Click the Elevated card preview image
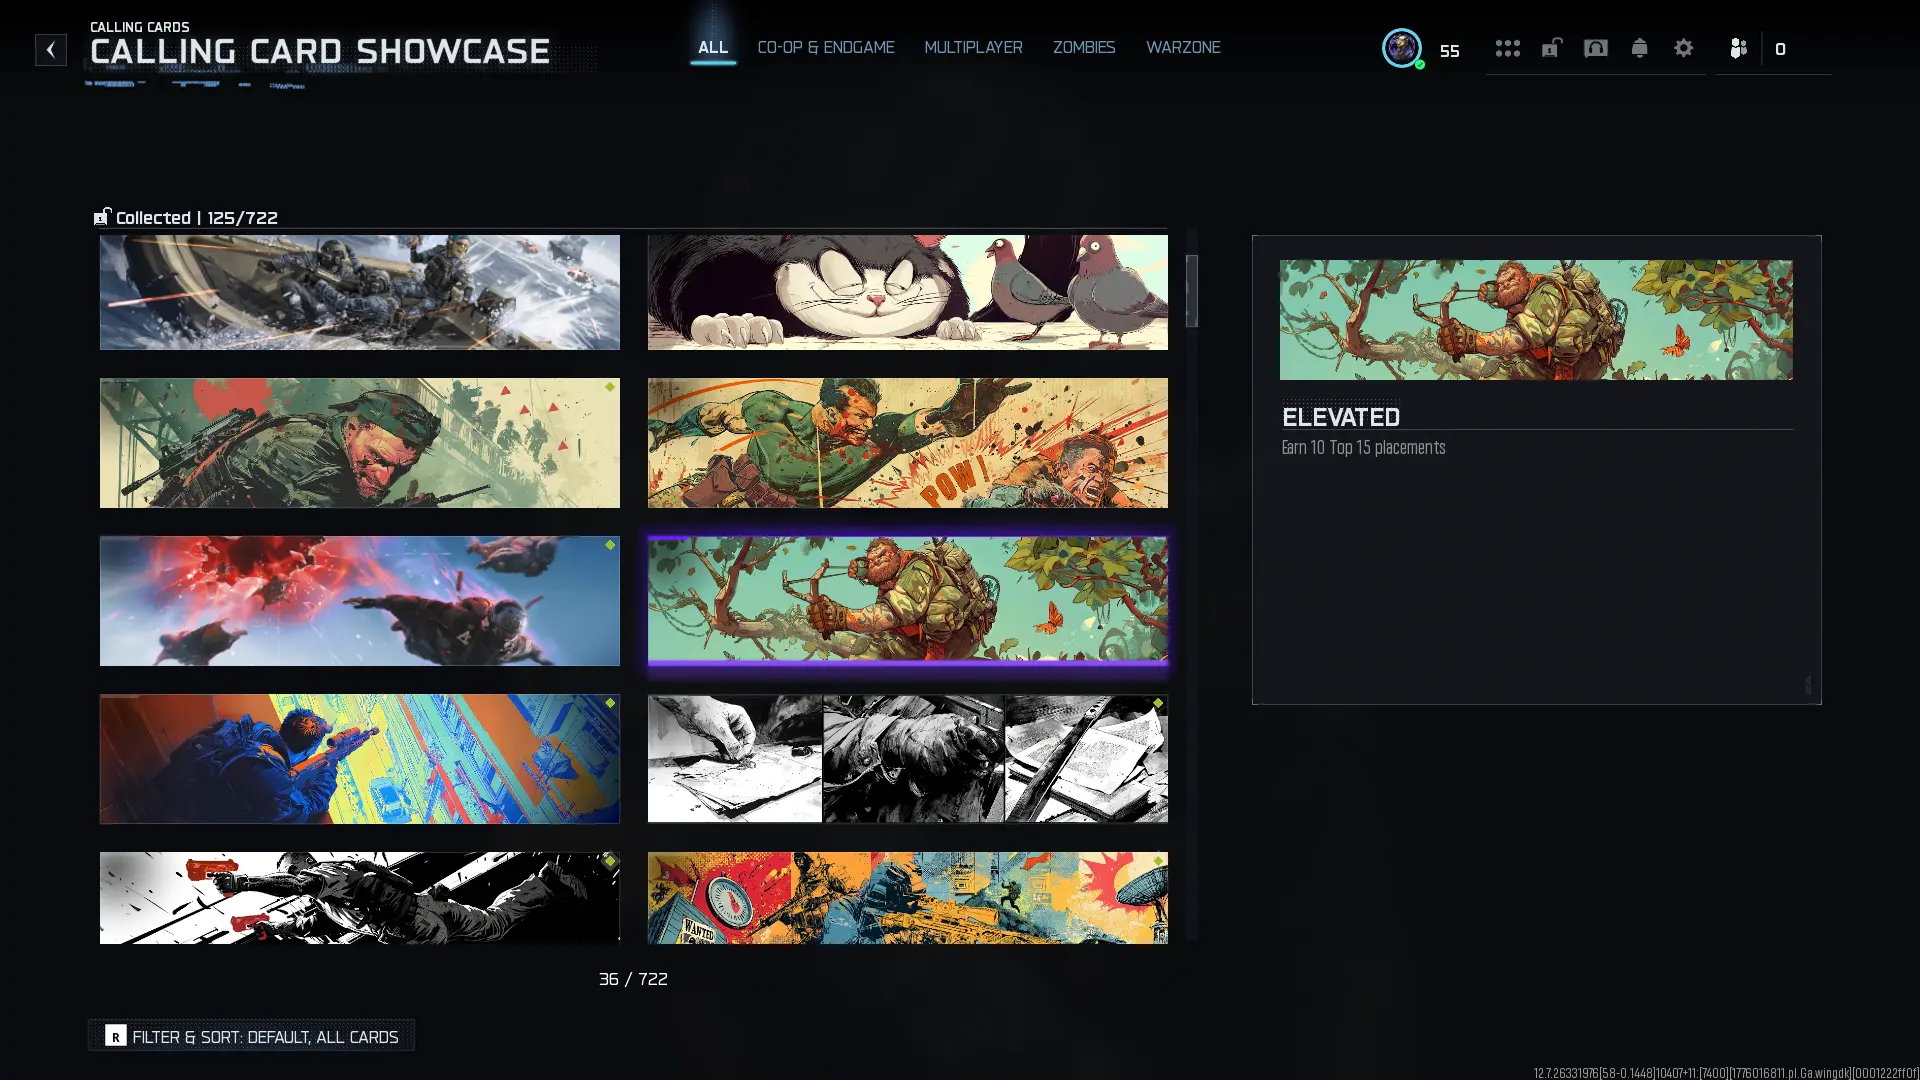The image size is (1920, 1080). click(x=1535, y=320)
